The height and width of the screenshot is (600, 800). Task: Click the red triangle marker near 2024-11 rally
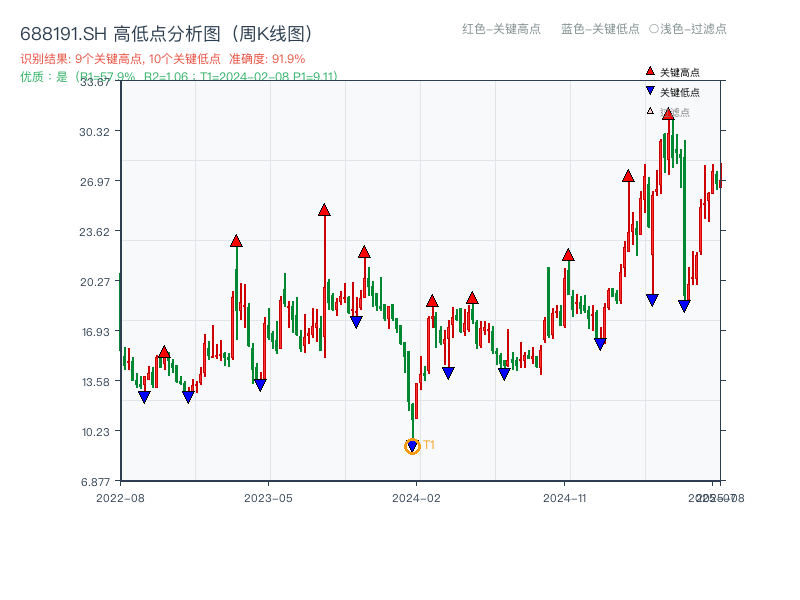(567, 254)
